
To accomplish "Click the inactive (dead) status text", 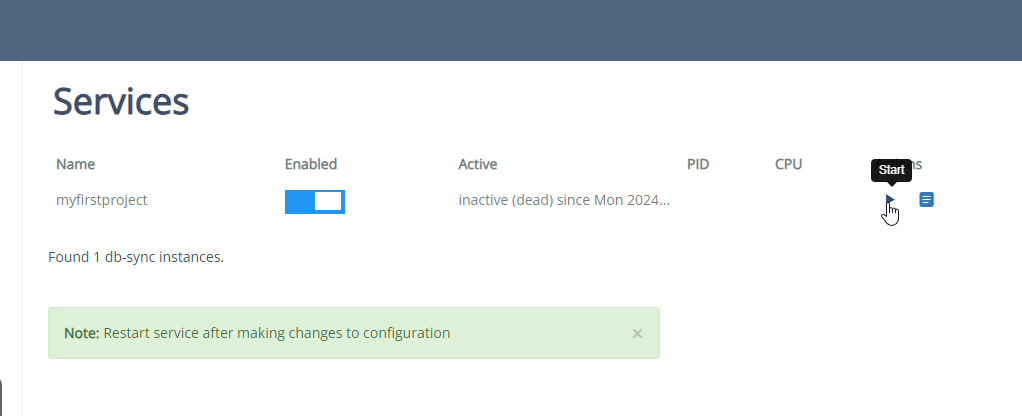I will 564,200.
